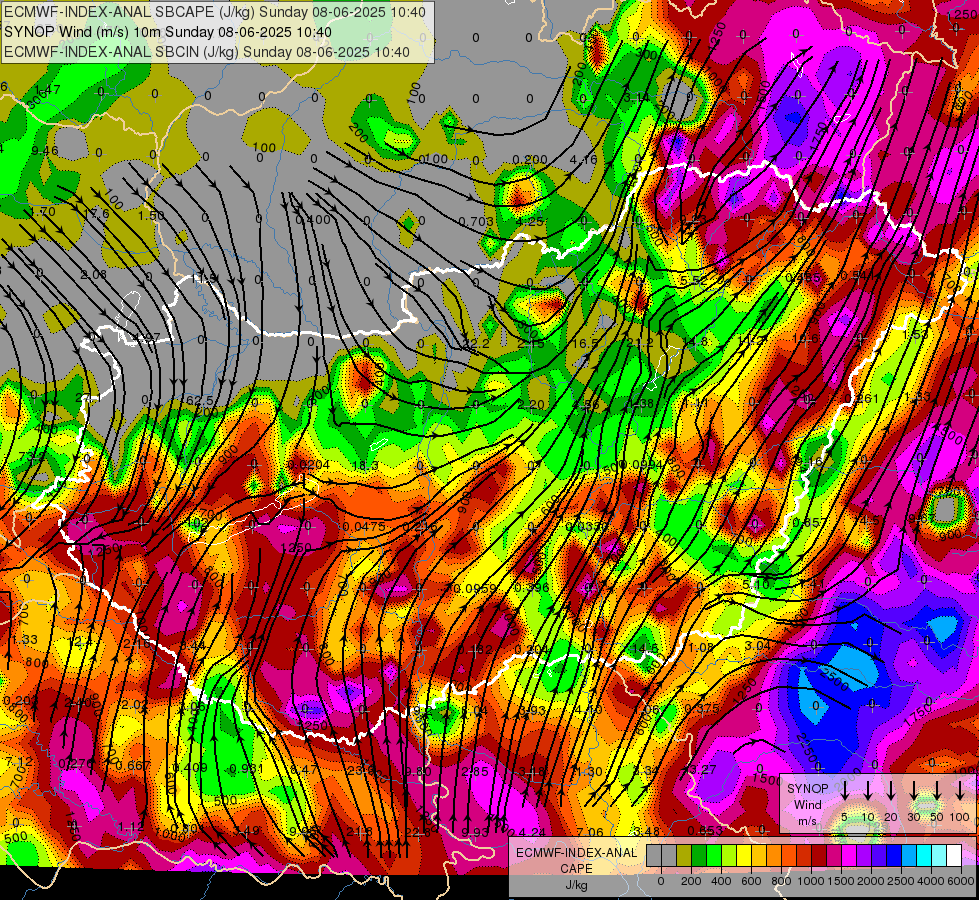
Task: Click the SYNOP Wind m/s legend label
Action: coord(807,804)
